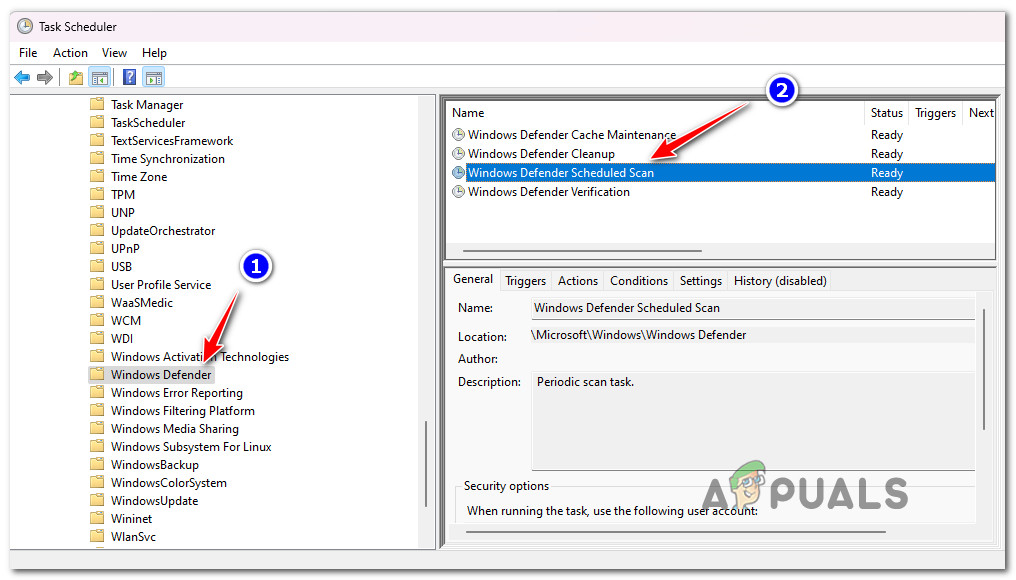Open the Action menu
Viewport: 1016px width, 580px height.
pos(70,53)
